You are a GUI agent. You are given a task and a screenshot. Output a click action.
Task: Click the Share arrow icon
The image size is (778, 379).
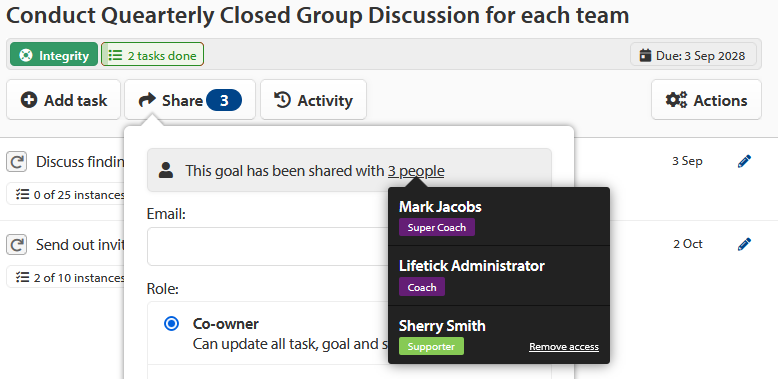click(147, 100)
